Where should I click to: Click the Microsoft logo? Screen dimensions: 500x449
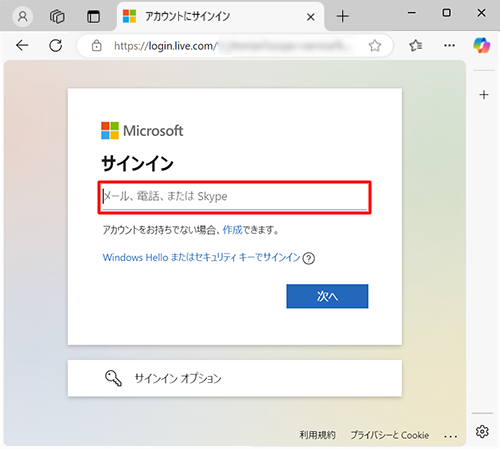pos(142,130)
